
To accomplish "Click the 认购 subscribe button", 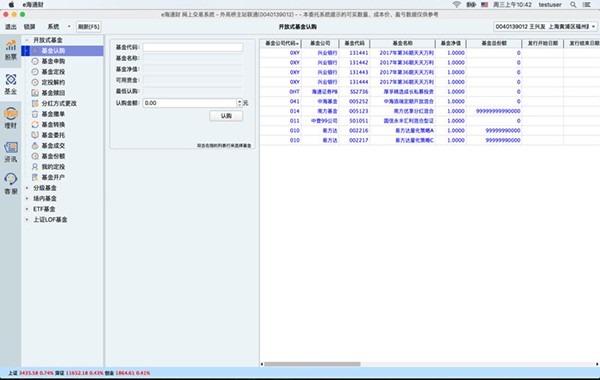I will point(226,116).
